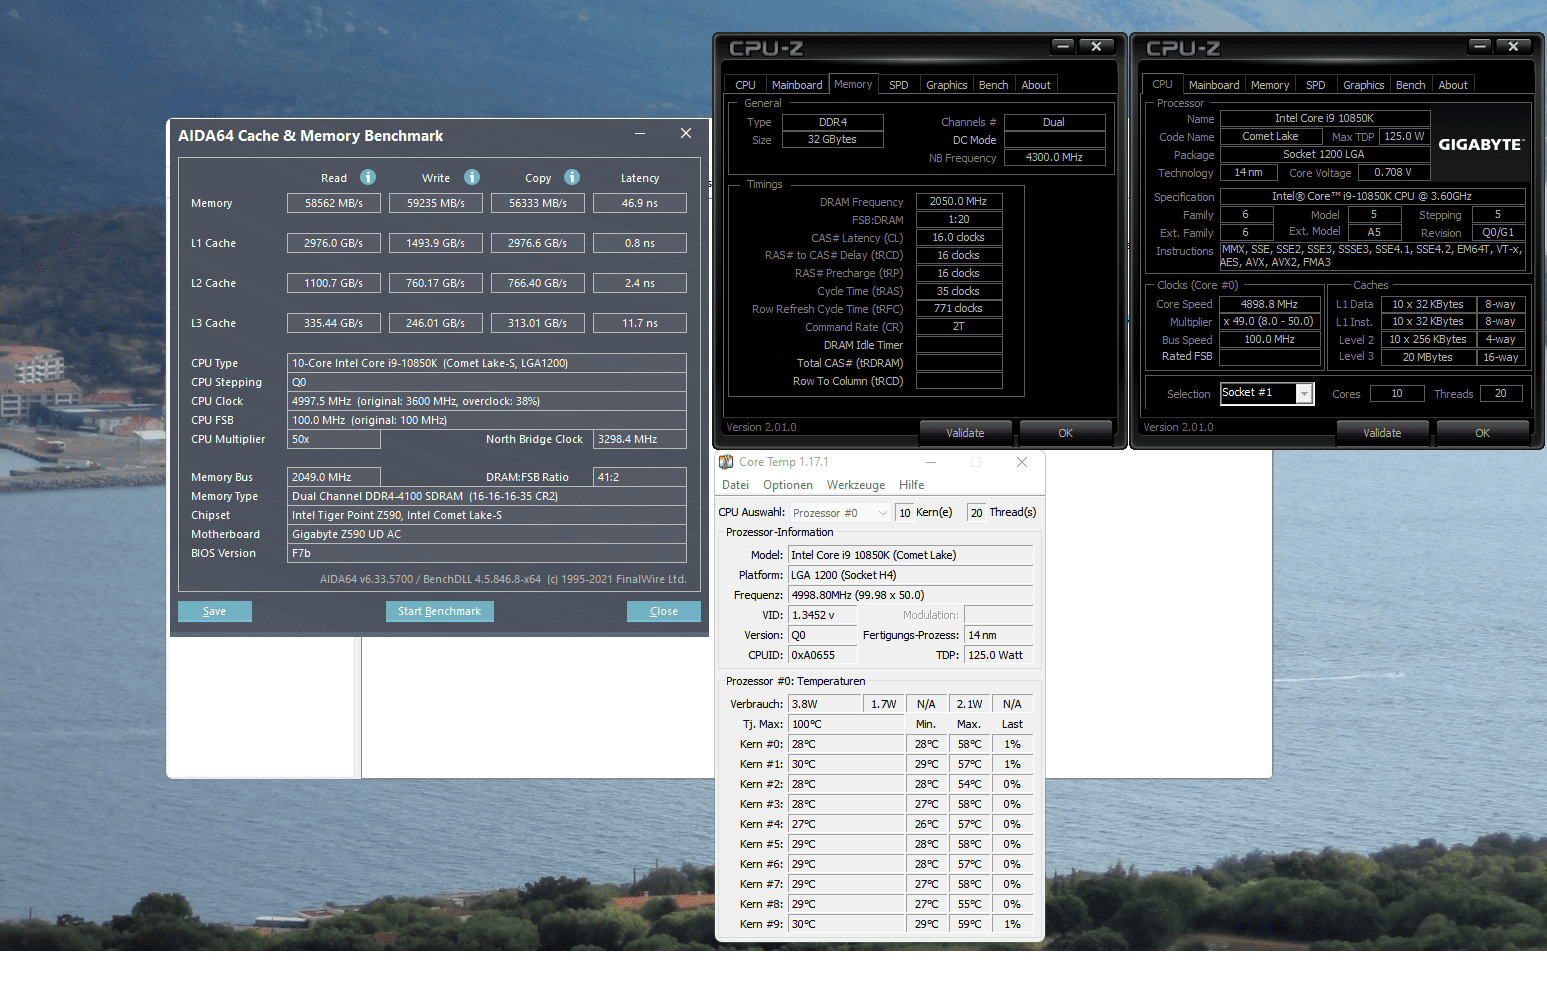1547x1000 pixels.
Task: Click the Threads count 20 in CPU-Z
Action: 1501,393
